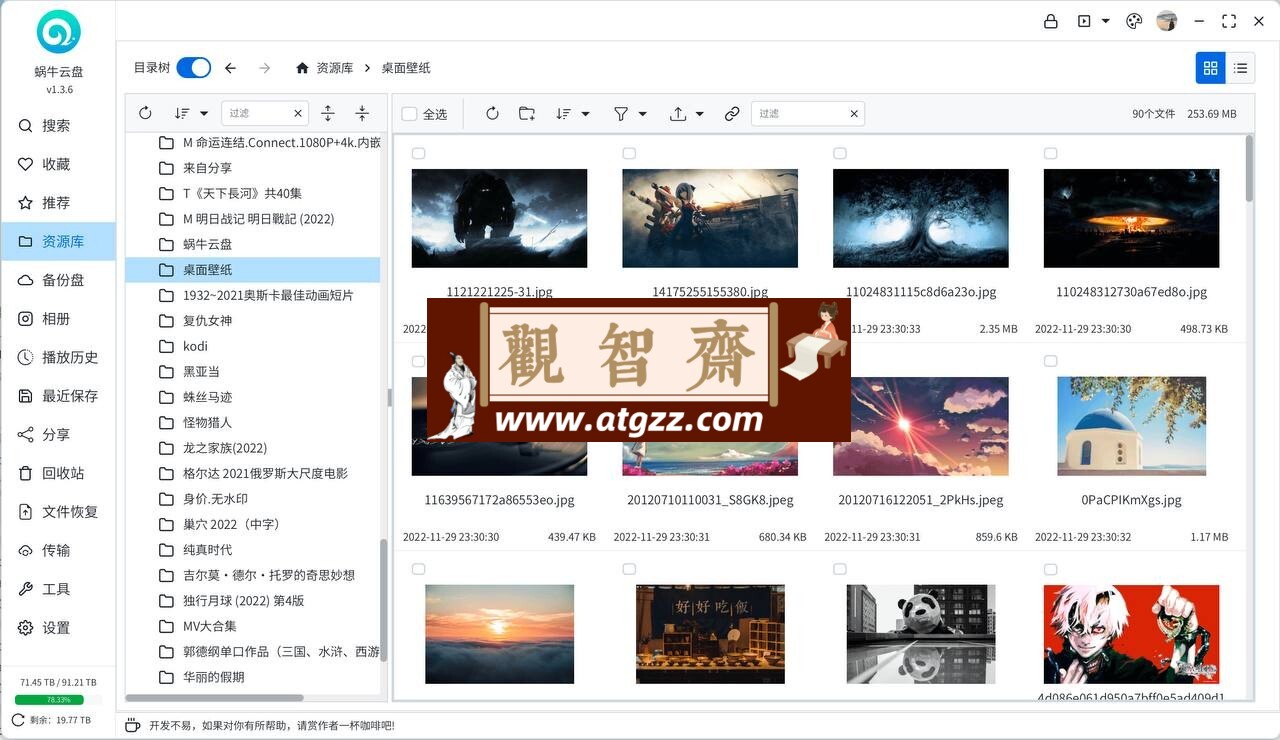Screen dimensions: 1280x740
Task: Open the user avatar in the title bar
Action: click(1166, 21)
